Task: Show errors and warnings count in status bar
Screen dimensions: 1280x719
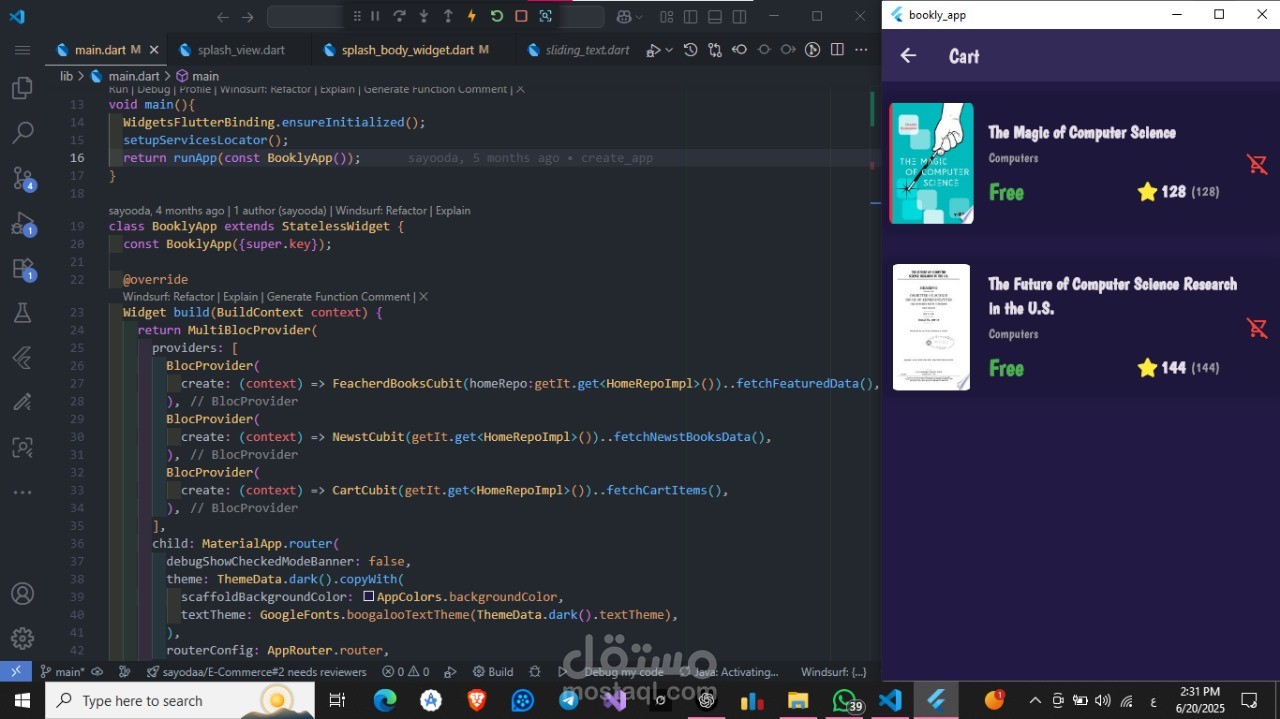Action: (406, 672)
